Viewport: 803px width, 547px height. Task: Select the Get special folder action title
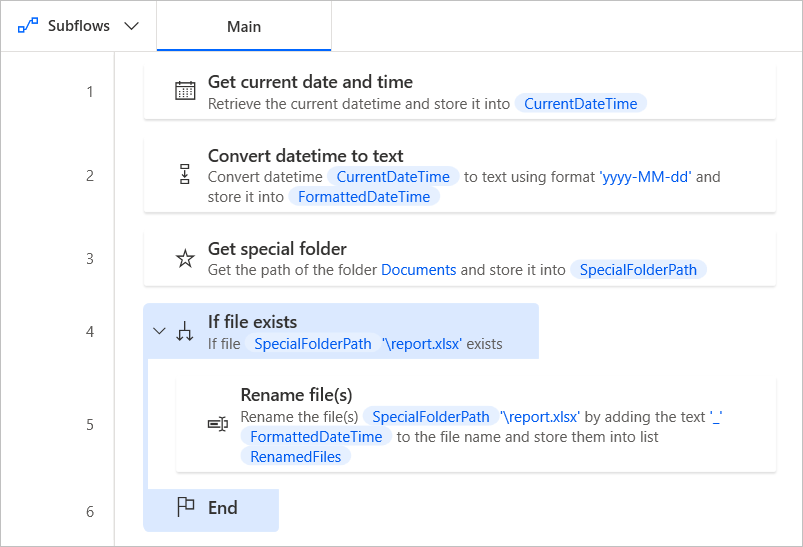(x=277, y=249)
